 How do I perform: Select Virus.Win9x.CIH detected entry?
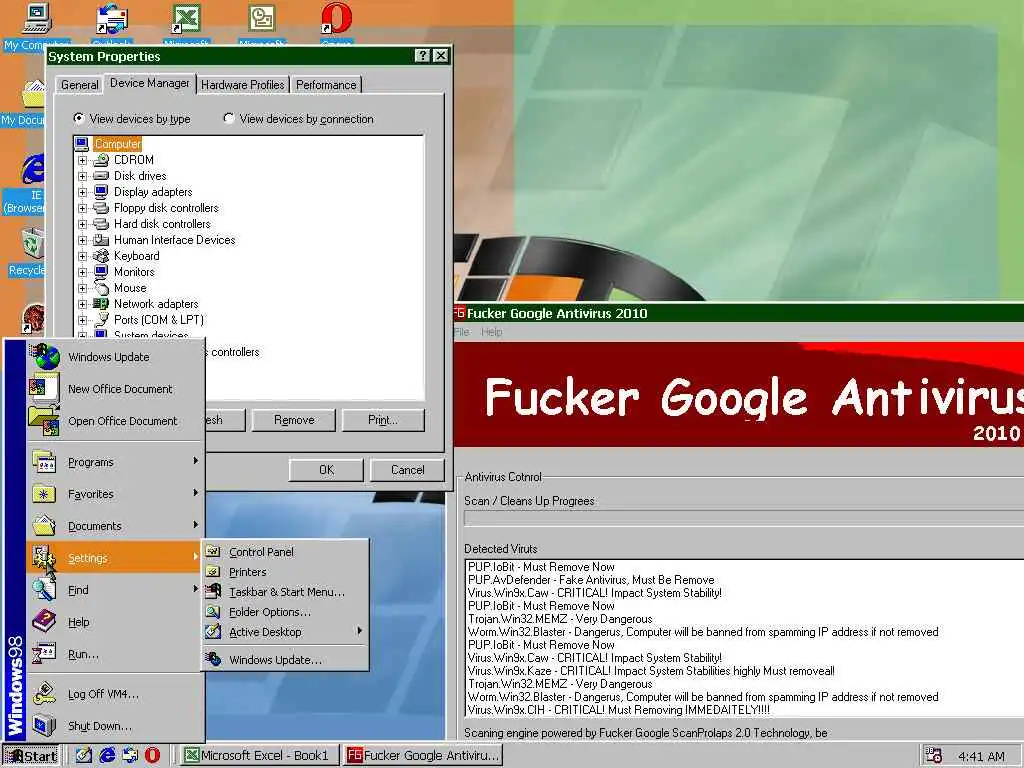coord(618,710)
